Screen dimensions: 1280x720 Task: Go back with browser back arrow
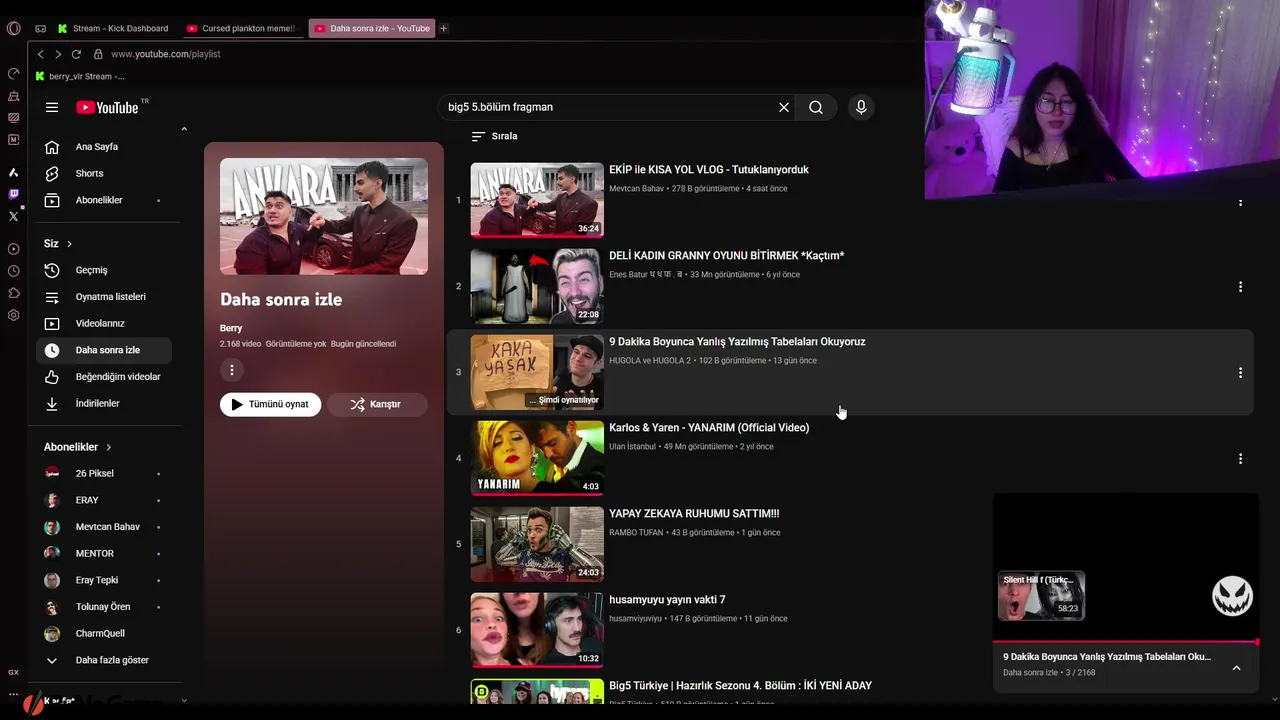(40, 54)
